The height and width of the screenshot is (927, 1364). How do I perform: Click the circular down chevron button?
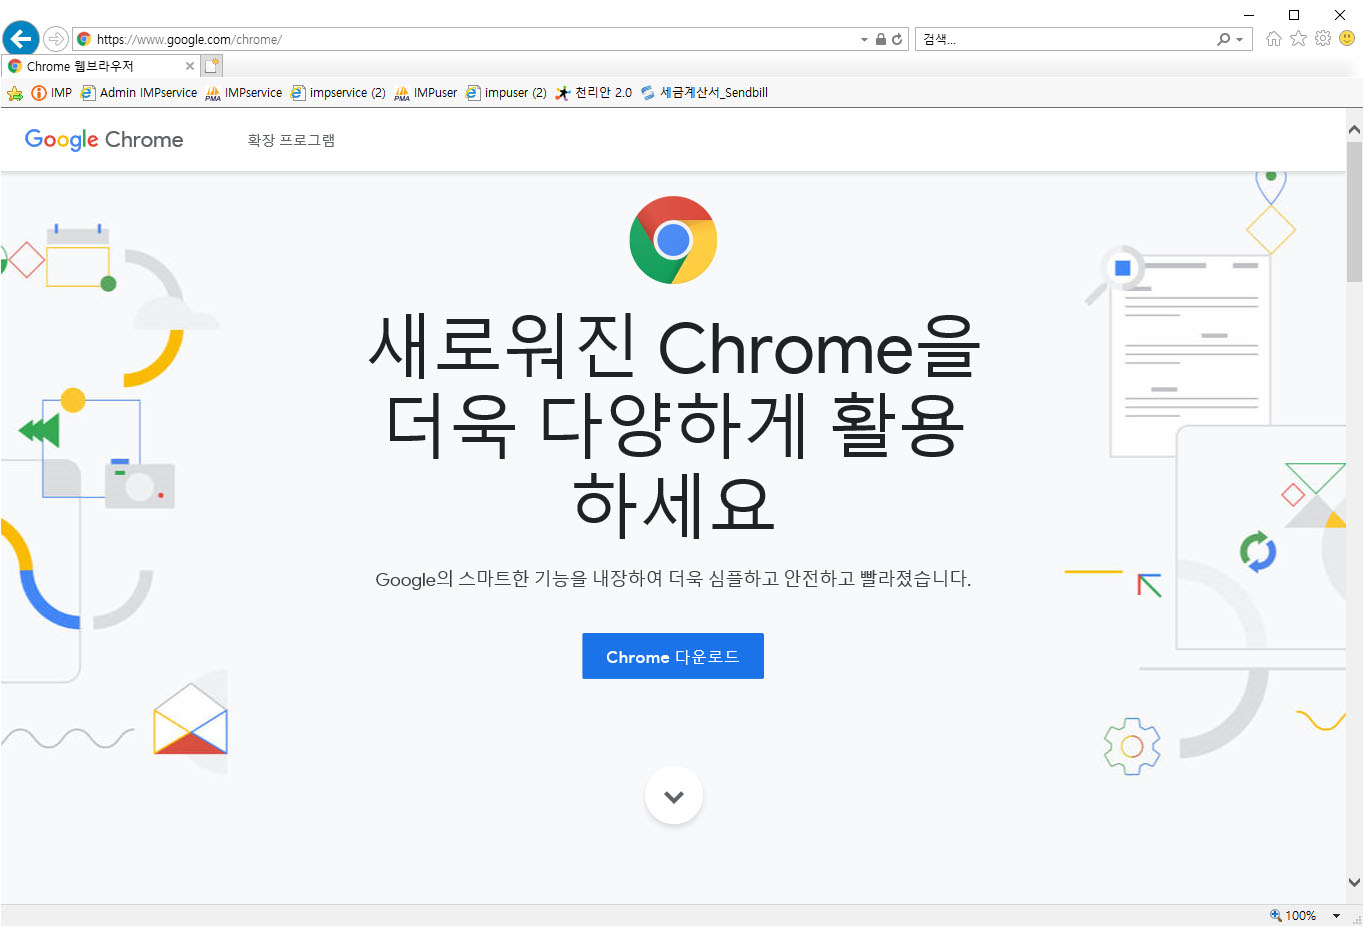tap(674, 796)
